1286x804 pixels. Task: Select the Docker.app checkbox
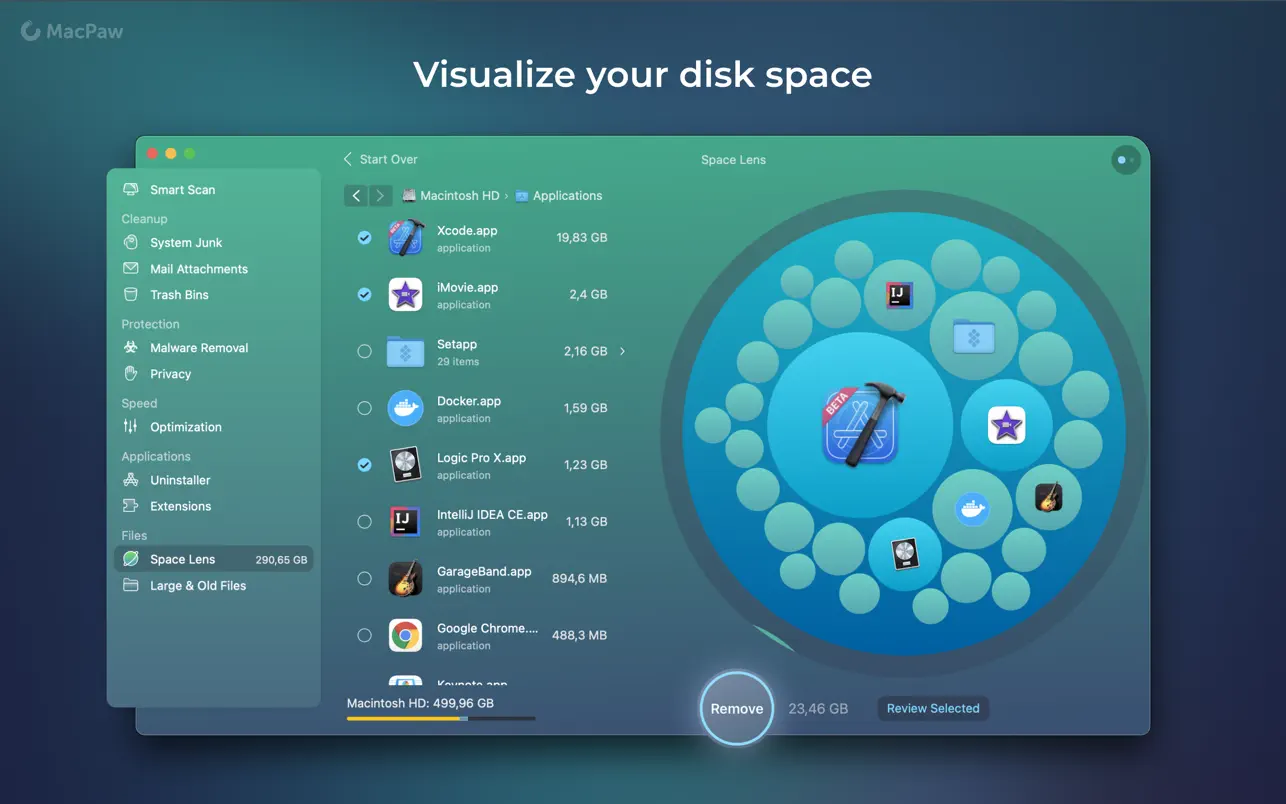[x=364, y=408]
